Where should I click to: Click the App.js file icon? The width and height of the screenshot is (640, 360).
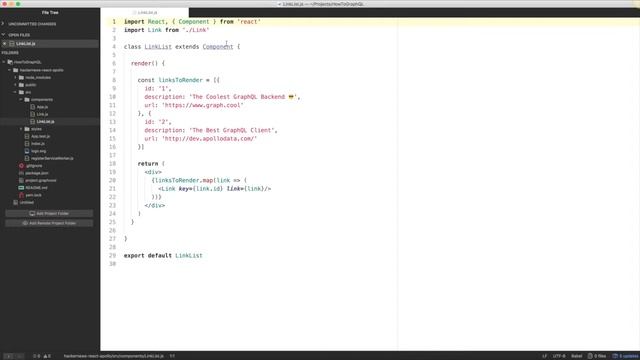[x=33, y=107]
